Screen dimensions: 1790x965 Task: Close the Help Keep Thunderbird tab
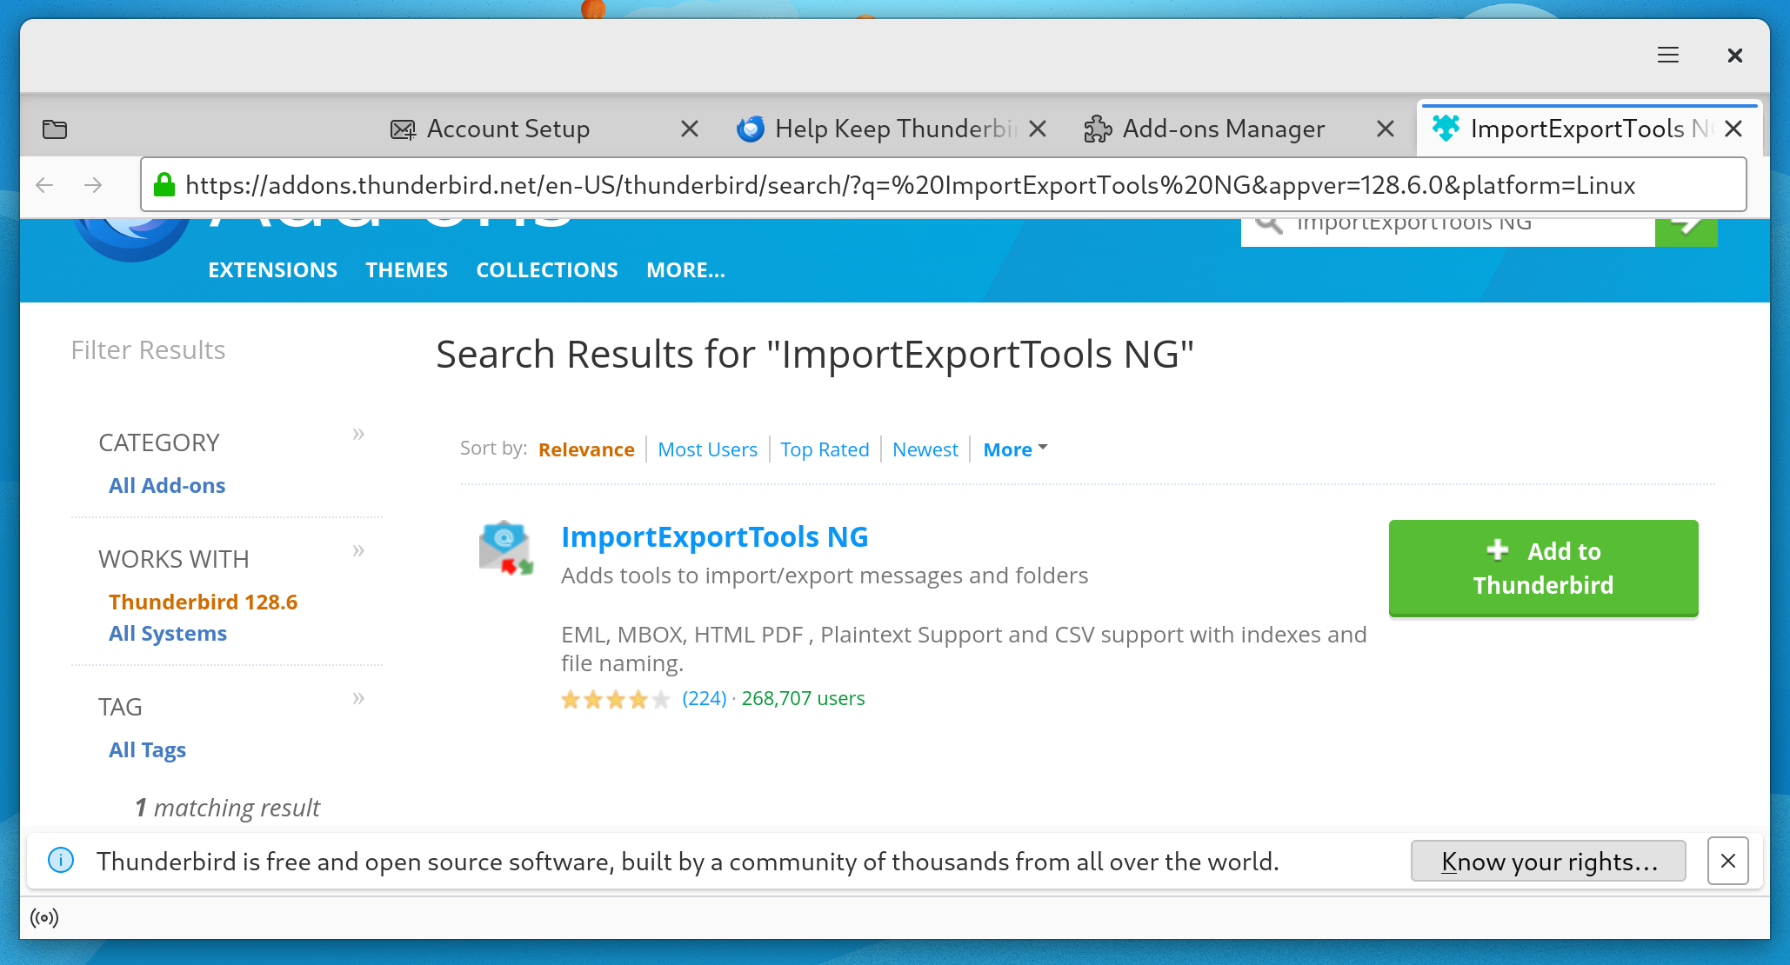click(x=1038, y=129)
